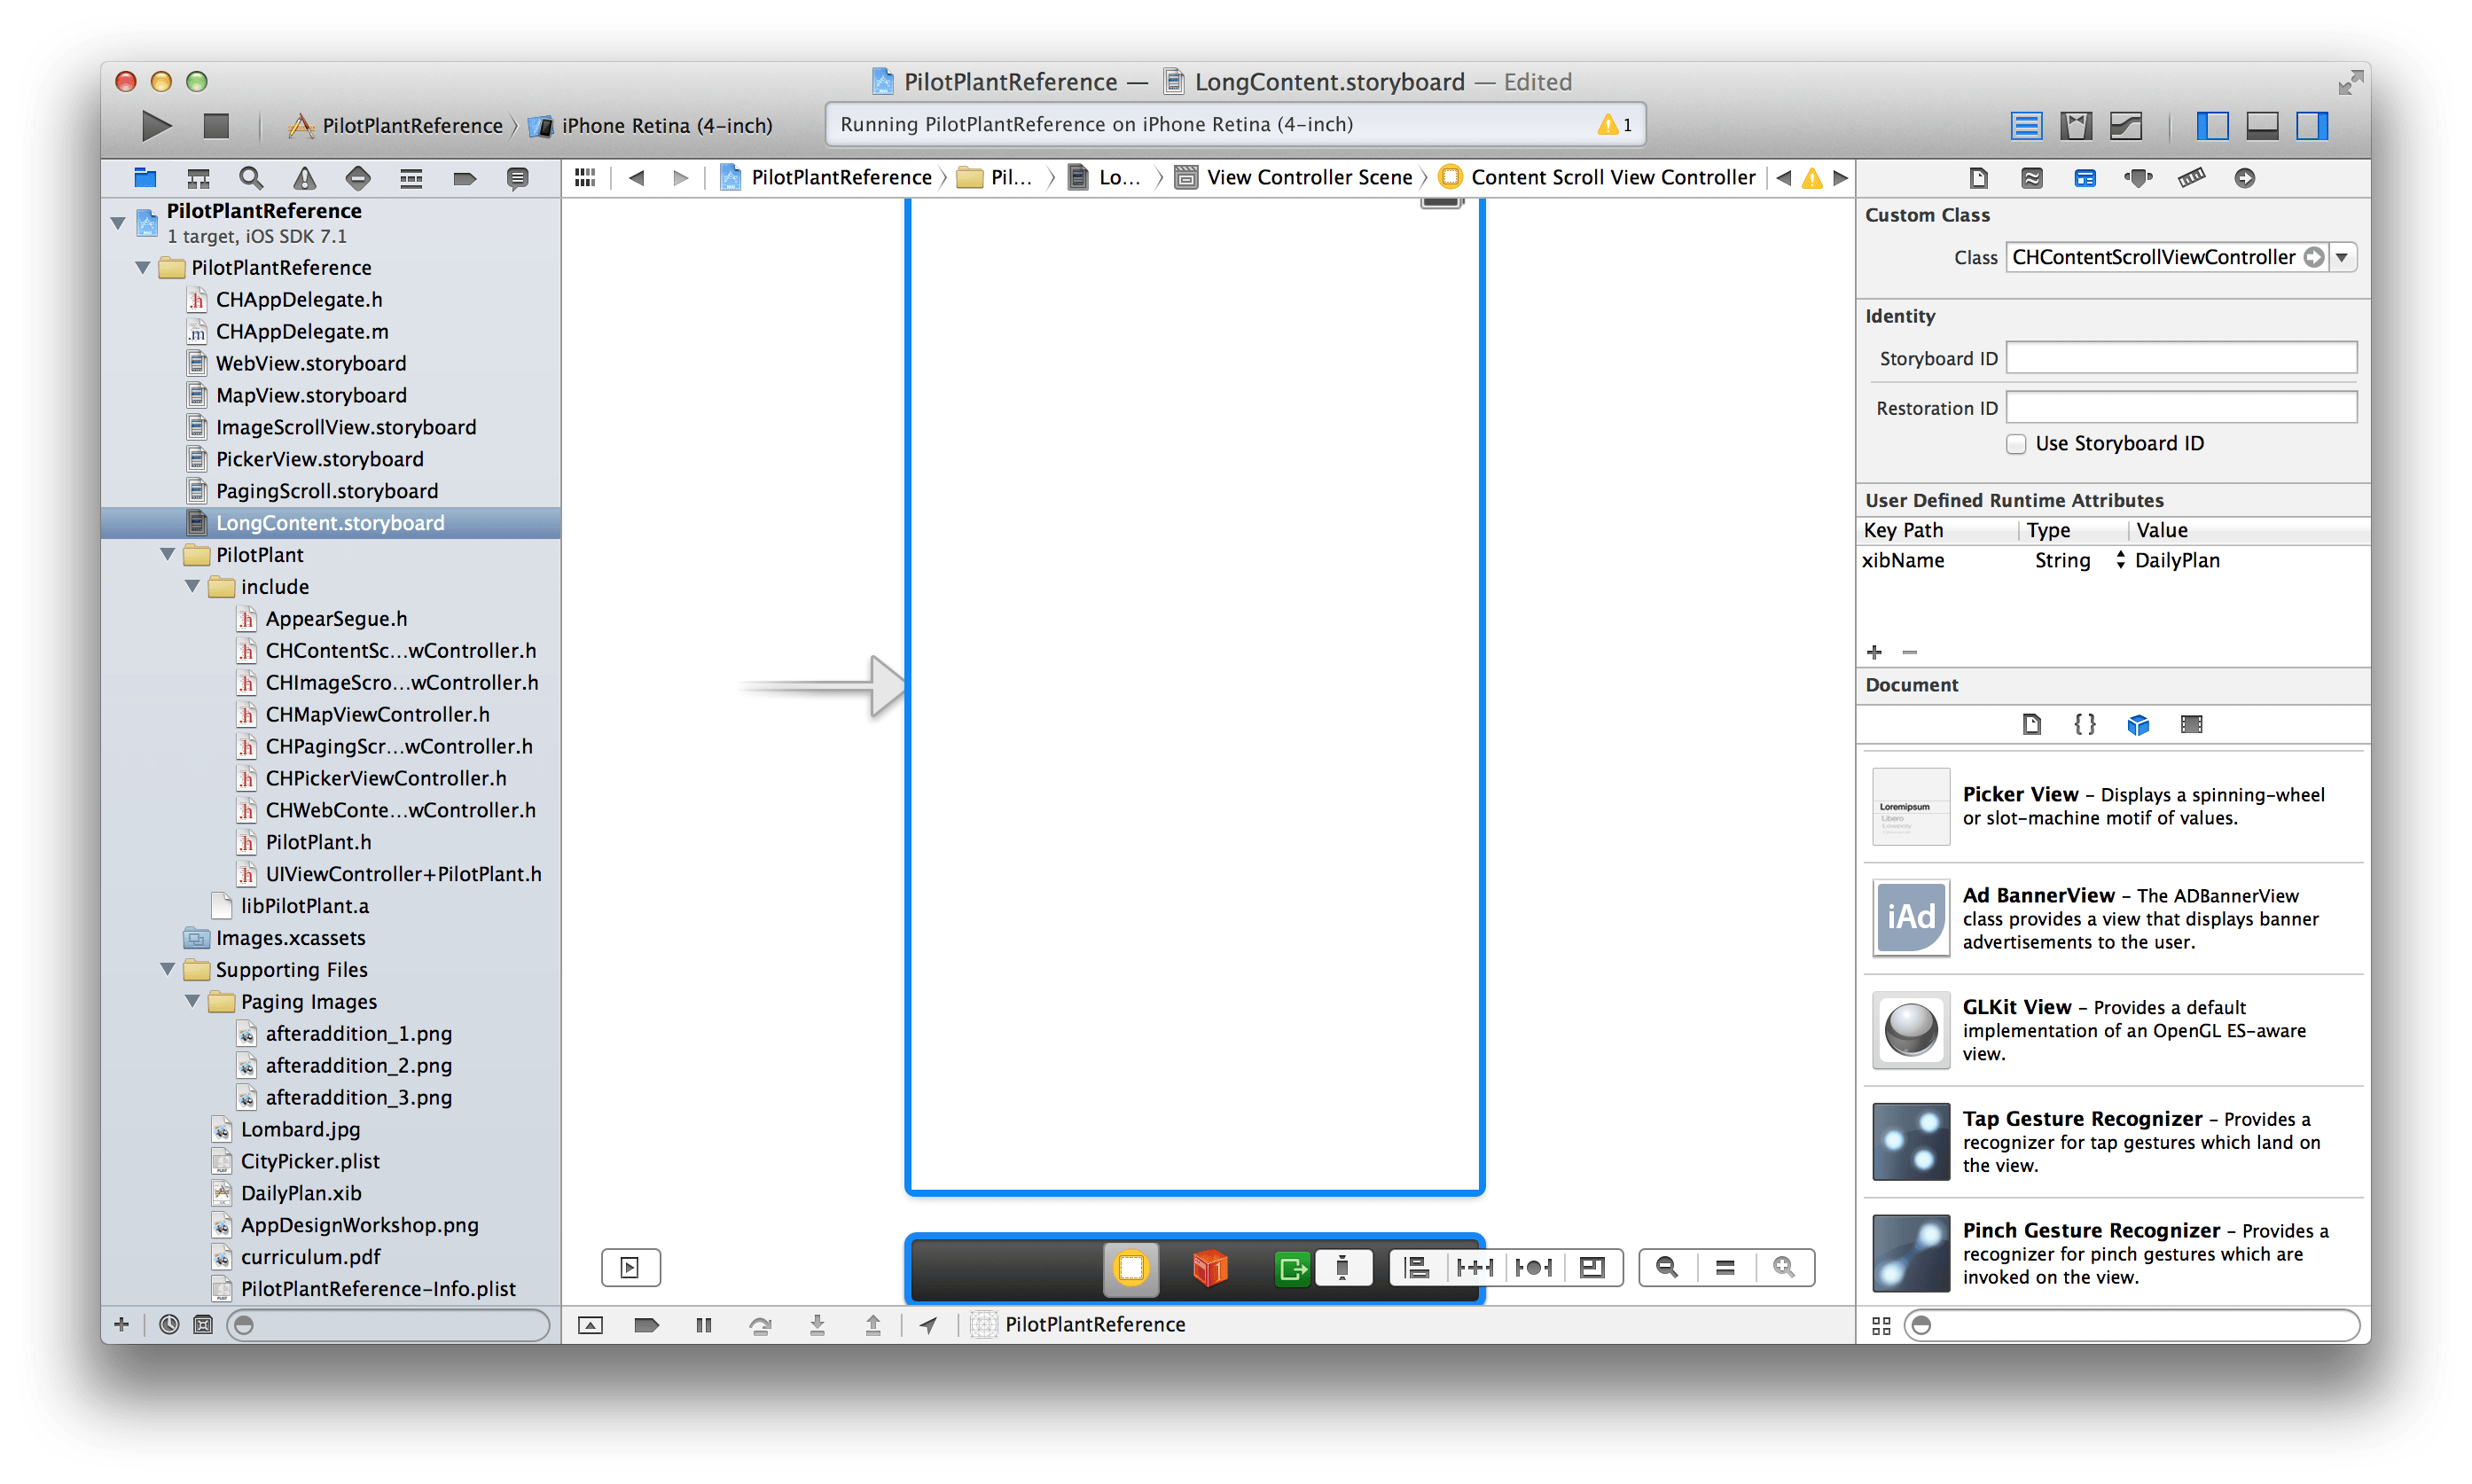The width and height of the screenshot is (2472, 1484).
Task: Collapse the PilotPlantReference group folder
Action: click(x=143, y=267)
